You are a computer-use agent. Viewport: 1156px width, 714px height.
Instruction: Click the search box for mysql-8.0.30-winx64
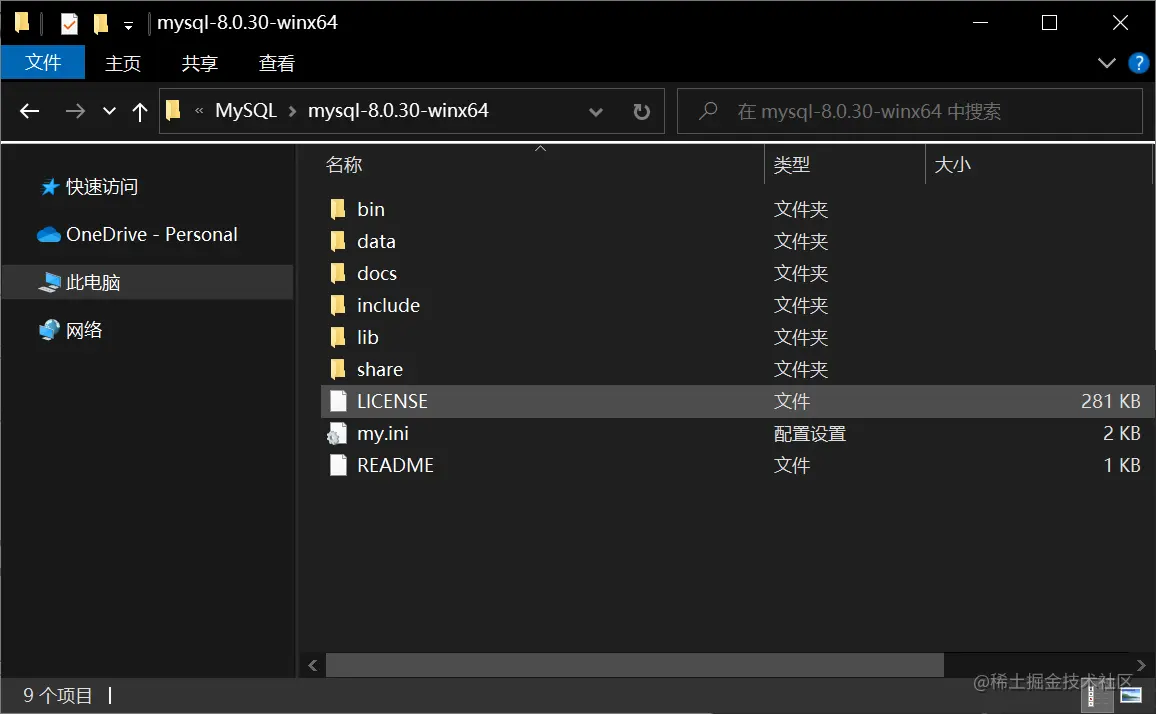click(910, 111)
